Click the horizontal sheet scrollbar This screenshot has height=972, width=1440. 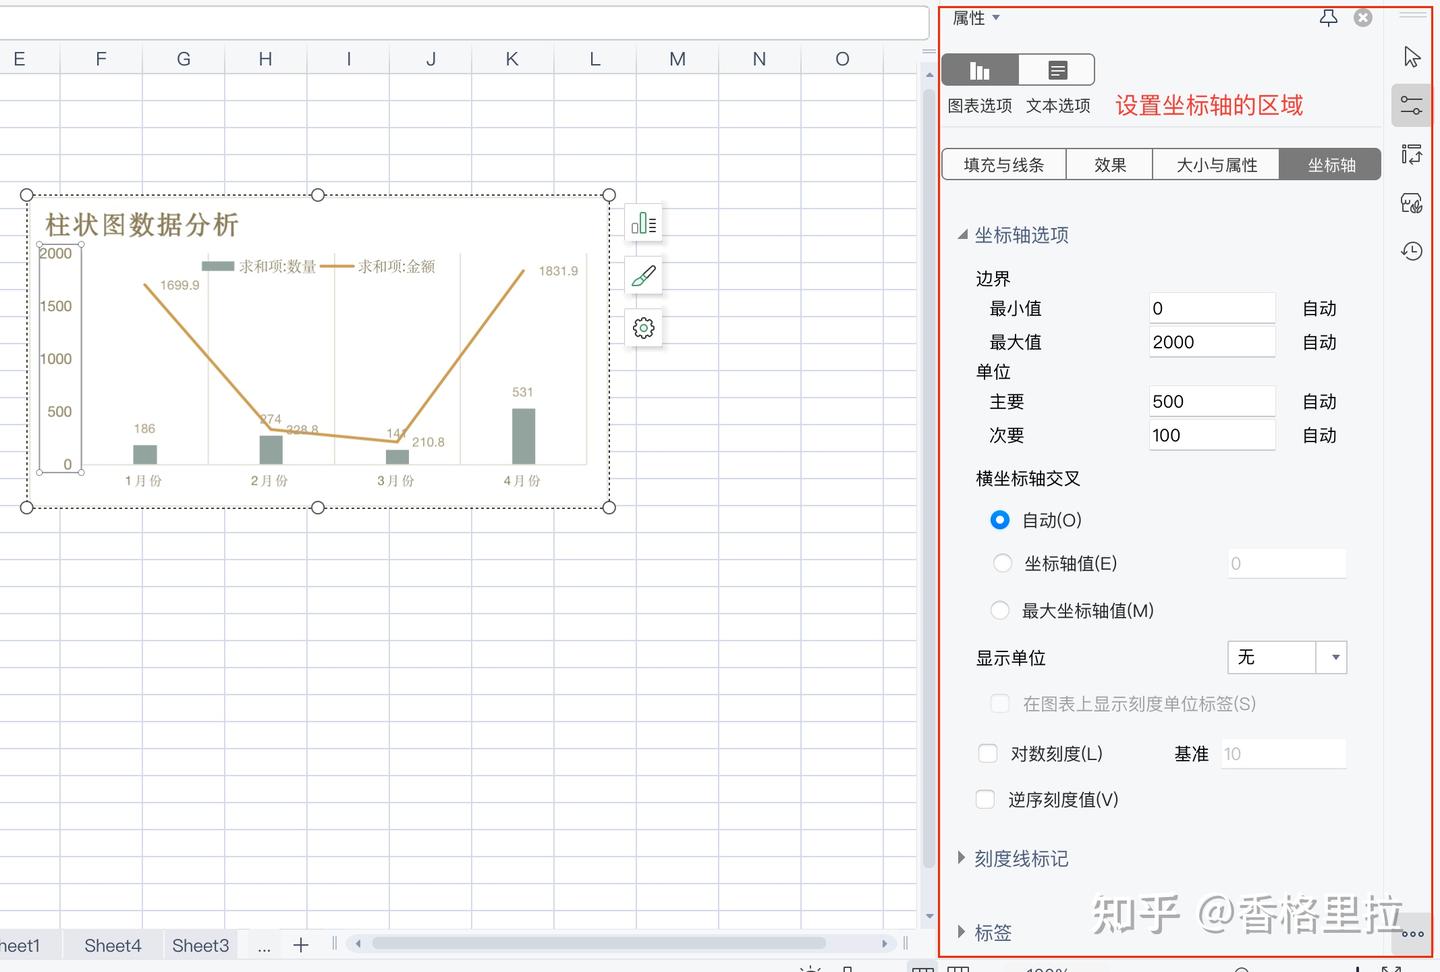click(x=598, y=943)
